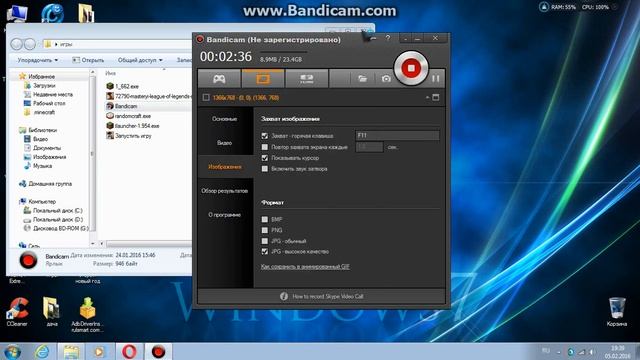This screenshot has width=640, height=360.
Task: Click the fullscreen rectangle icon on area bar
Action: point(436,98)
